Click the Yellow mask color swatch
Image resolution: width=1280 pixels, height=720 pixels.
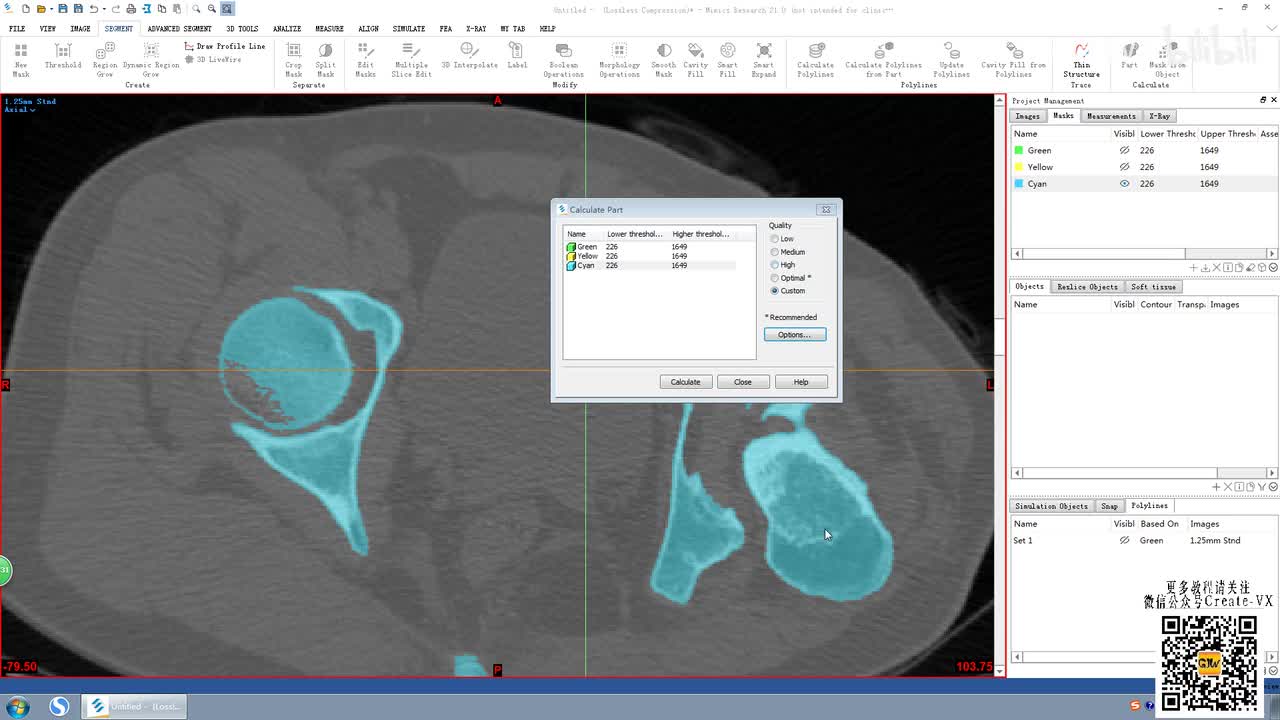1019,167
